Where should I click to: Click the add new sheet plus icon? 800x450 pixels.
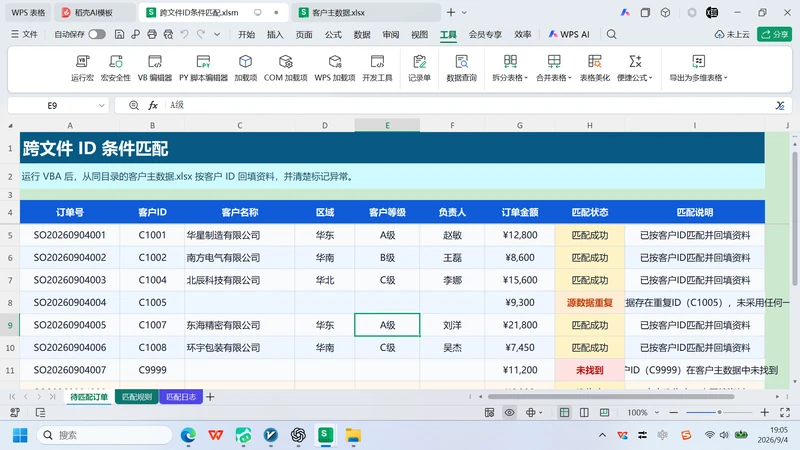tap(210, 396)
